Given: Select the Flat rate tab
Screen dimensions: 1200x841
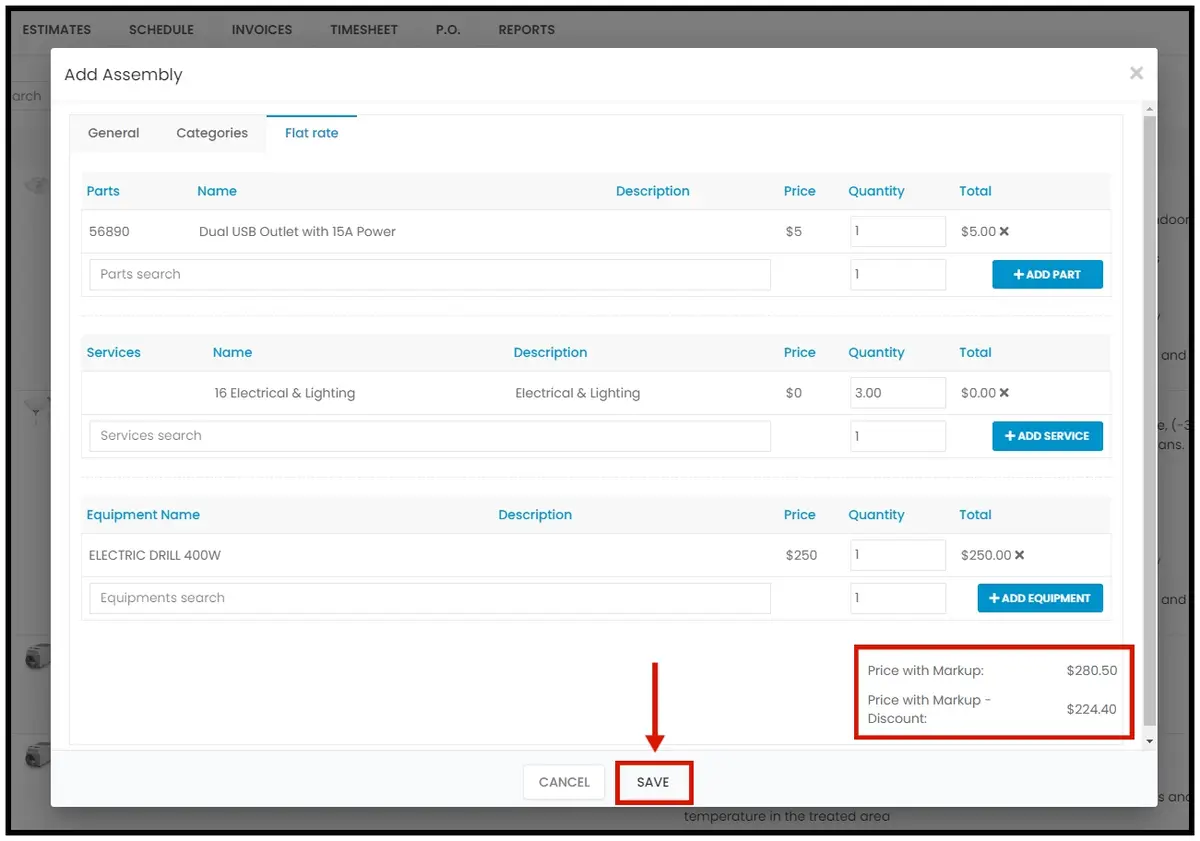Looking at the screenshot, I should [311, 133].
